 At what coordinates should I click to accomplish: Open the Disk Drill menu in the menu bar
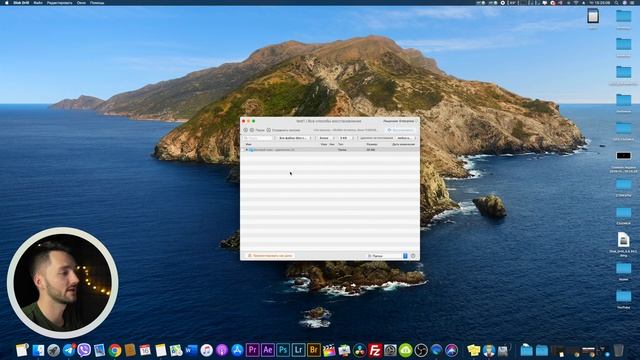21,2
